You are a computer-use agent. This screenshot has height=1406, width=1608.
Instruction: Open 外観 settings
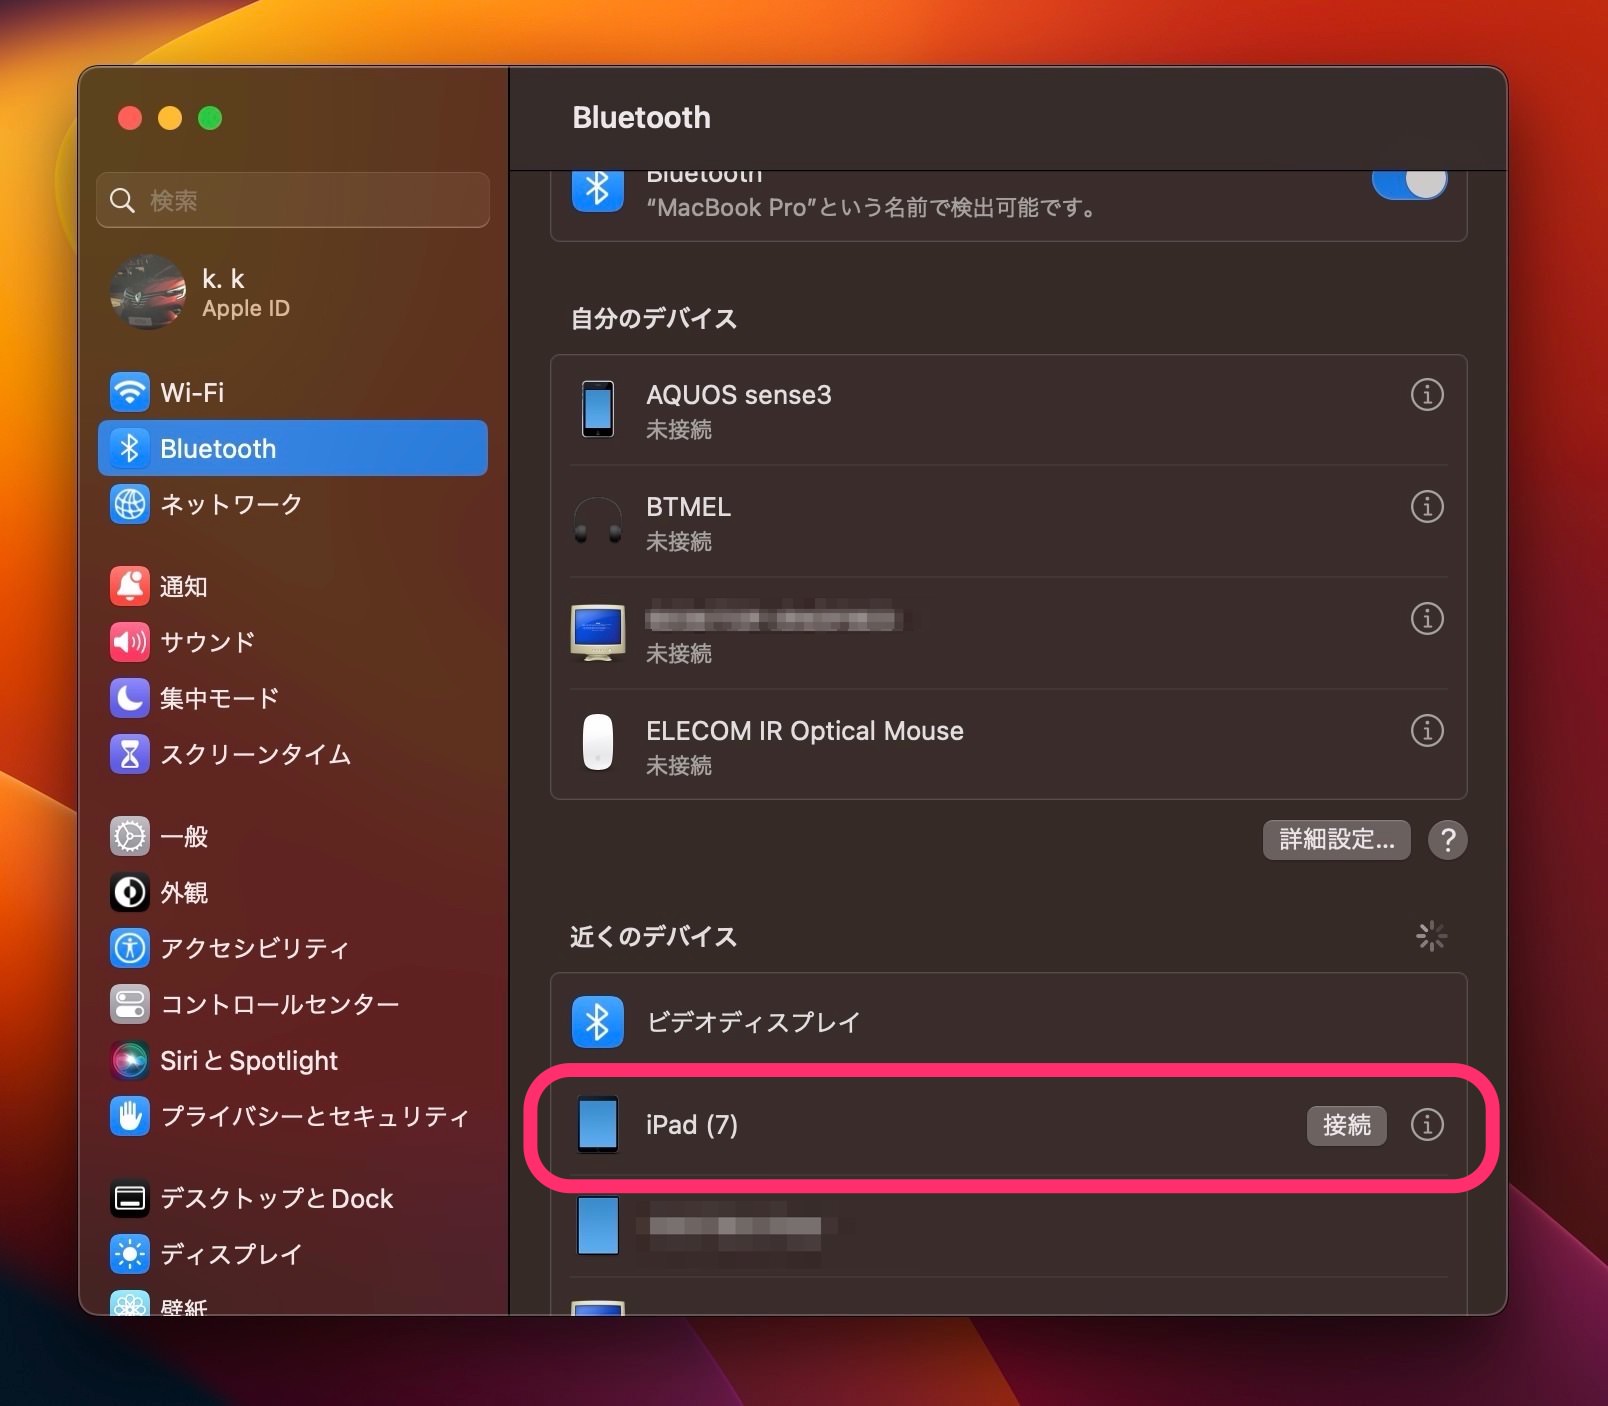pos(293,892)
